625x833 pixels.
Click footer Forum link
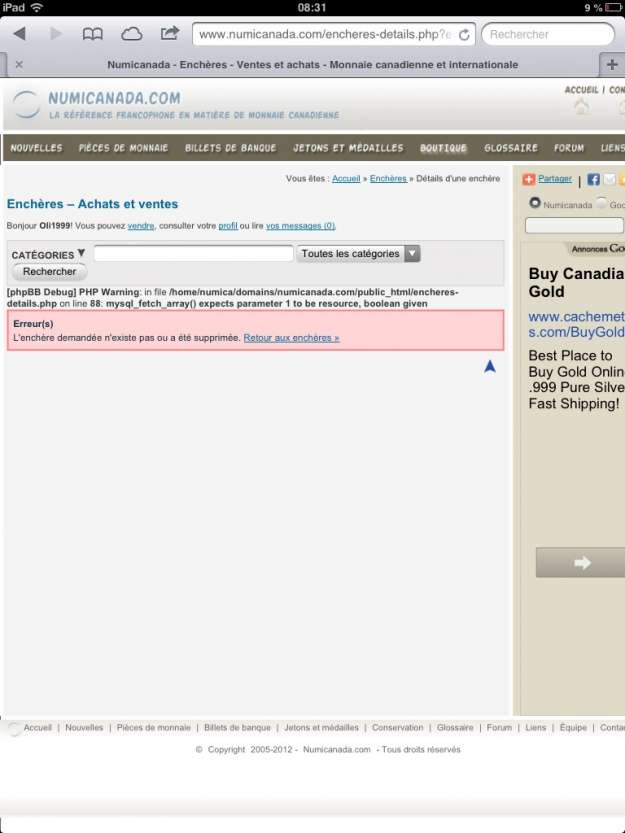[499, 727]
